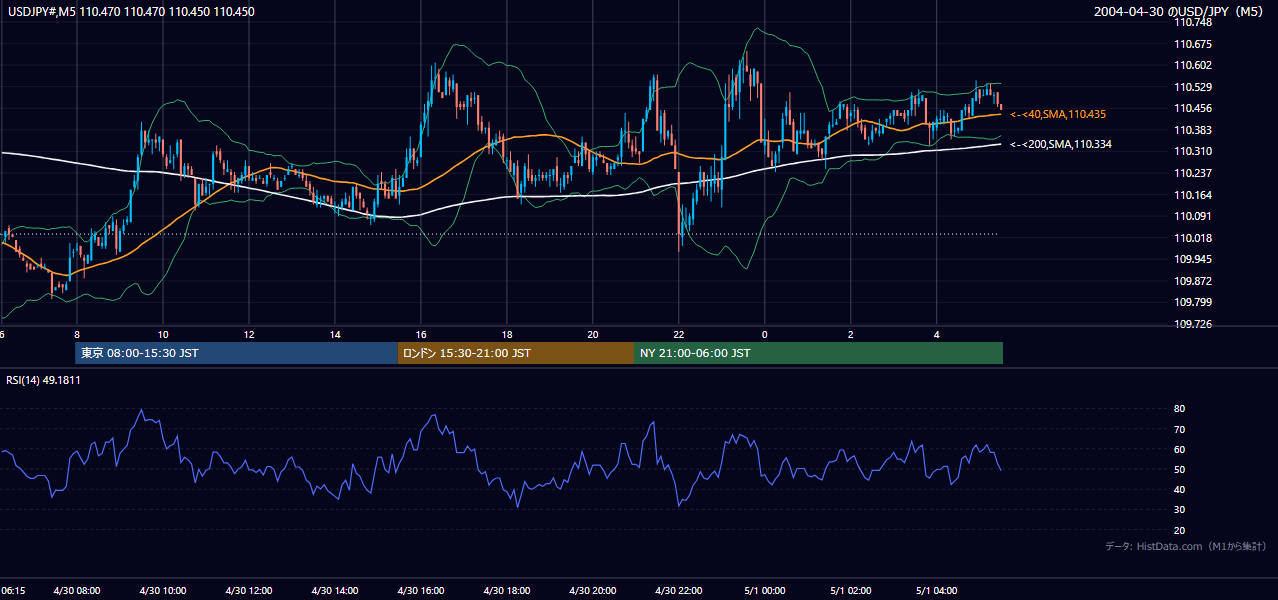Viewport: 1278px width, 600px height.
Task: Click the 5/1 00:00 bottom time label
Action: click(765, 590)
